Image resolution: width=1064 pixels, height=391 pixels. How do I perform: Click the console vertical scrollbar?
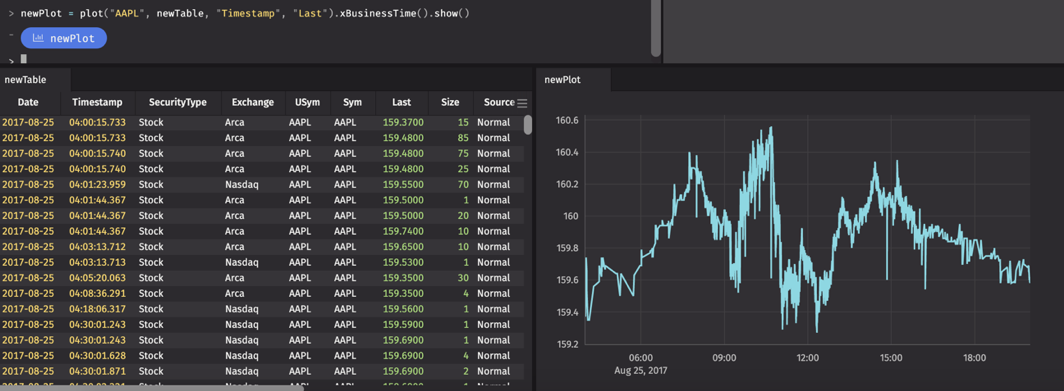point(656,28)
